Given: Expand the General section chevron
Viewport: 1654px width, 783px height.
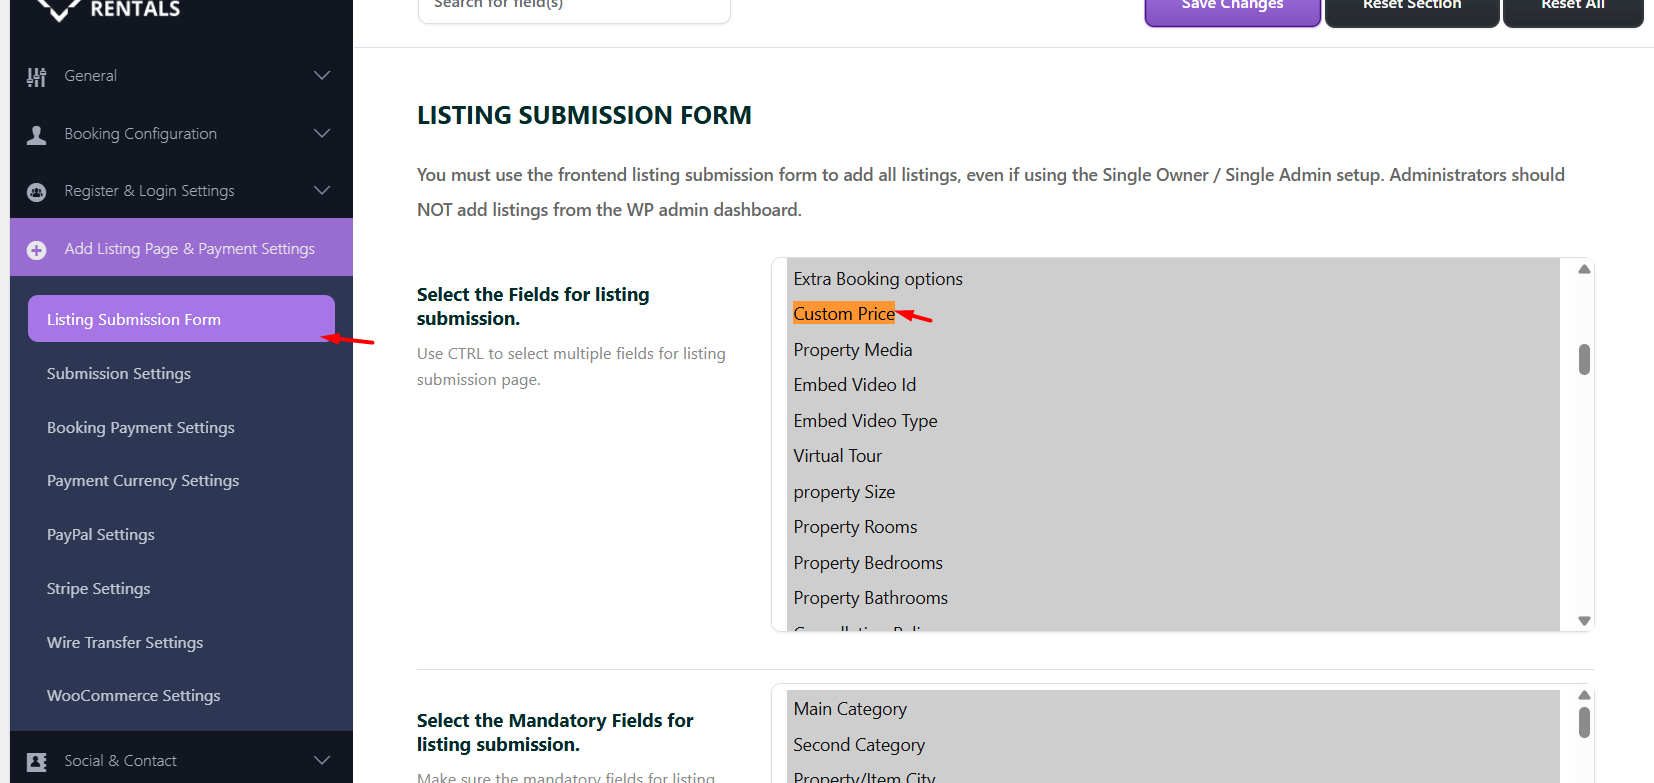Looking at the screenshot, I should click(322, 76).
